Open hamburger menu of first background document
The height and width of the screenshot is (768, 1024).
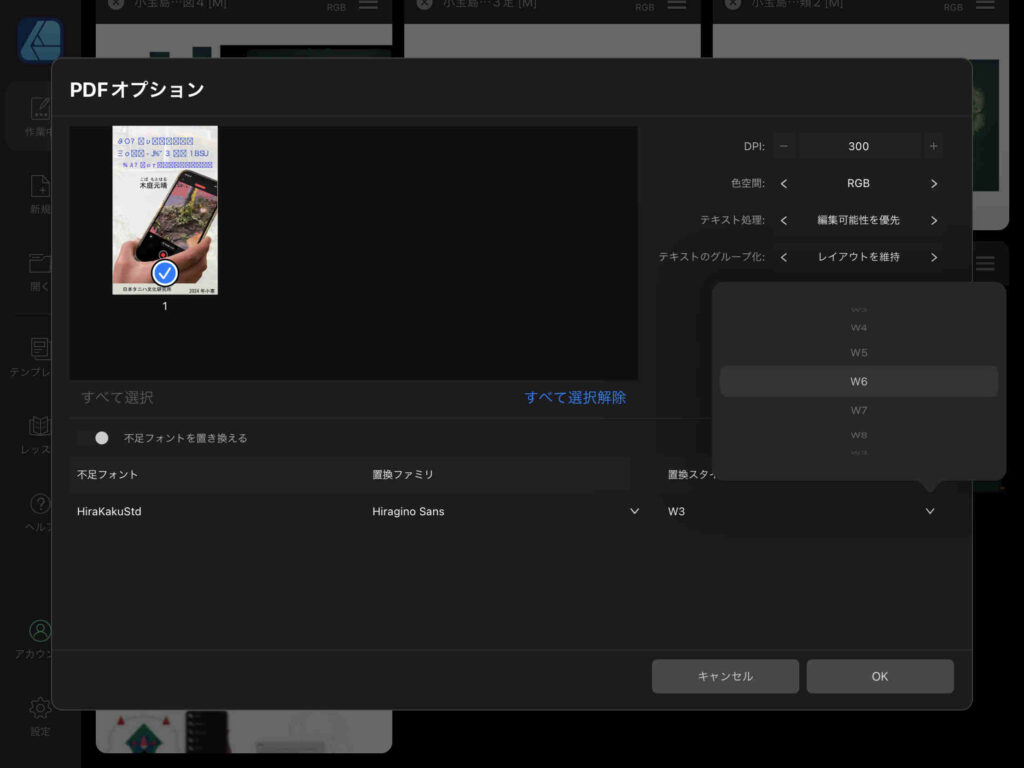[x=368, y=5]
